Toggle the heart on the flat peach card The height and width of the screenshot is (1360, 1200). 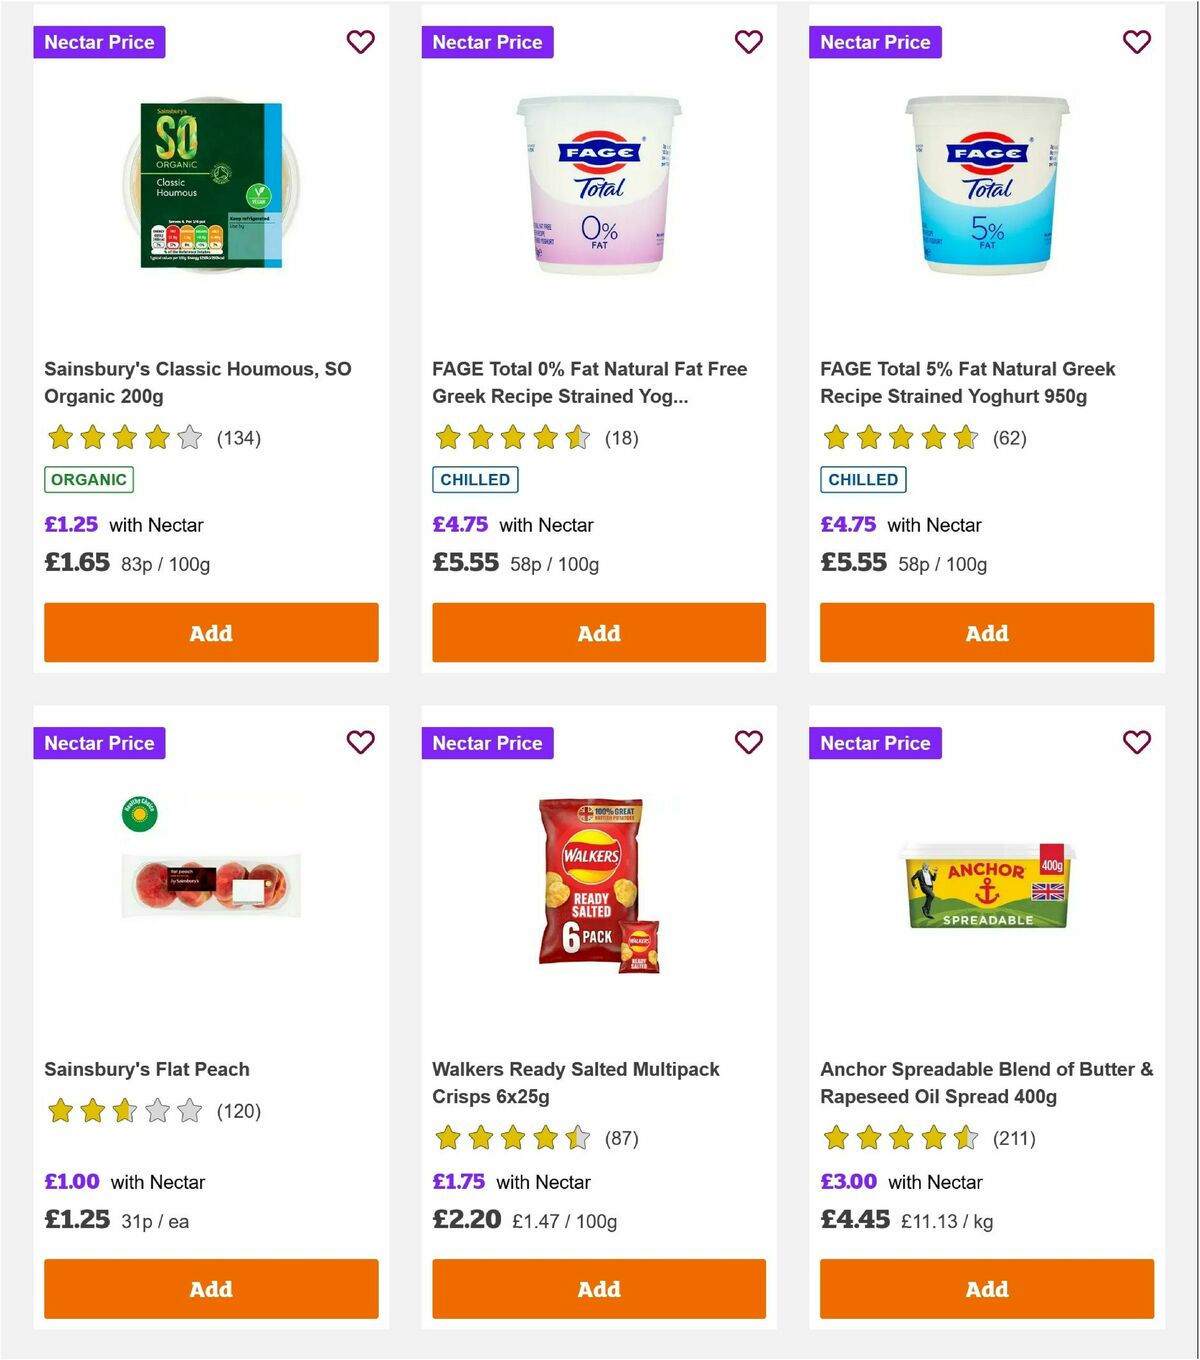tap(360, 743)
